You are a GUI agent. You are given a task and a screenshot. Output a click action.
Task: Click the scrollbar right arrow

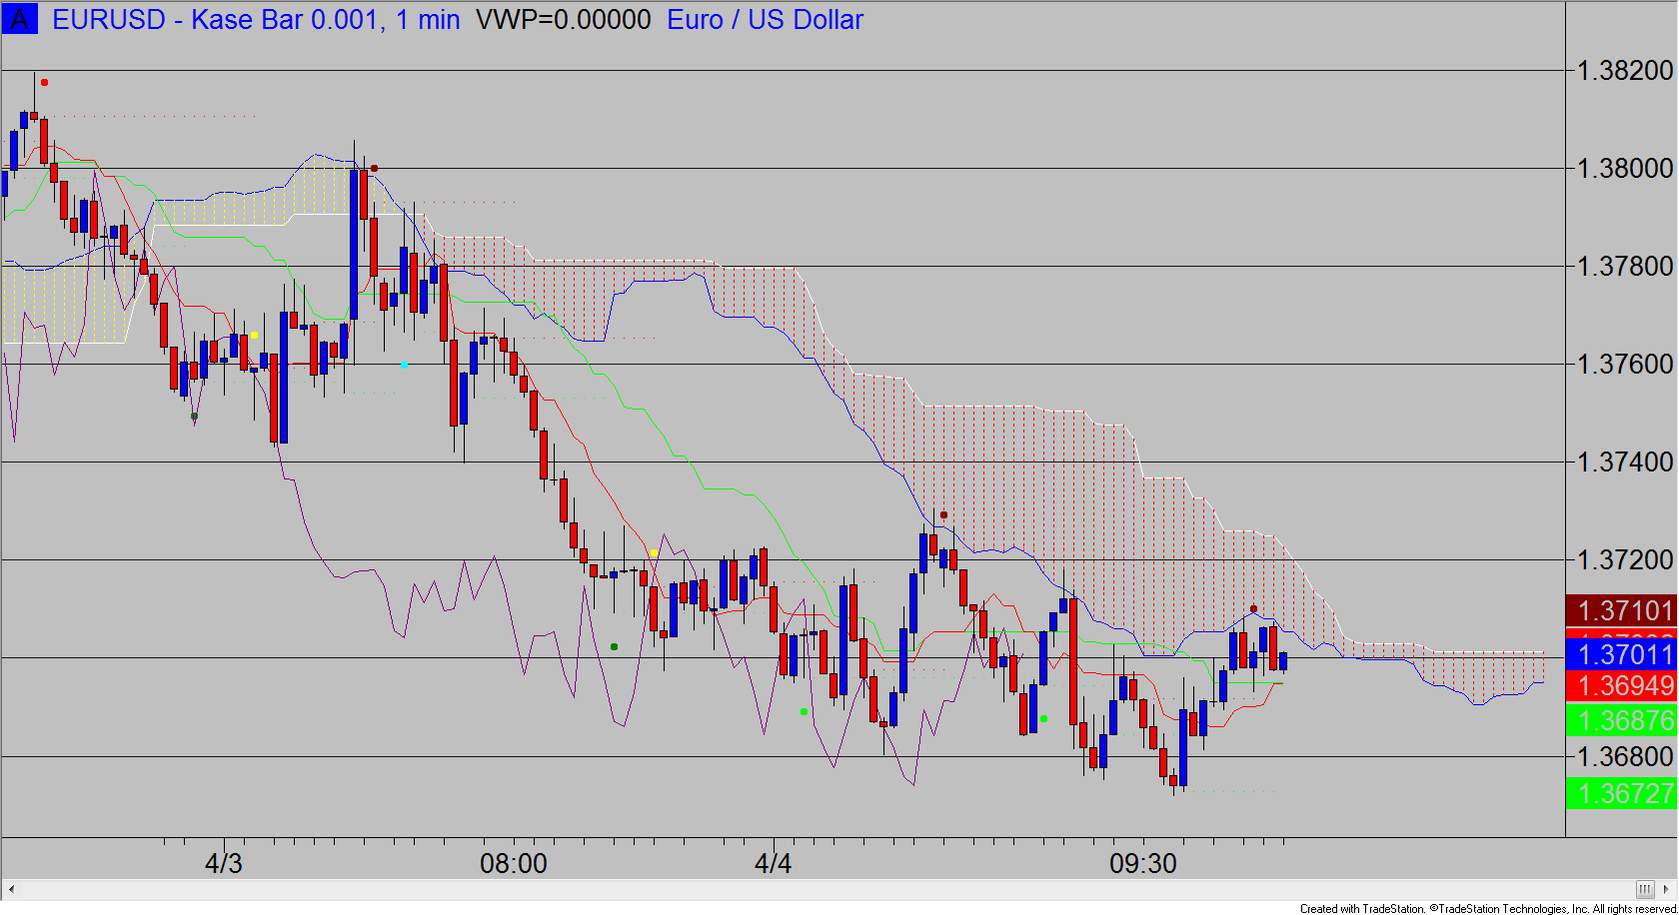tap(1668, 889)
